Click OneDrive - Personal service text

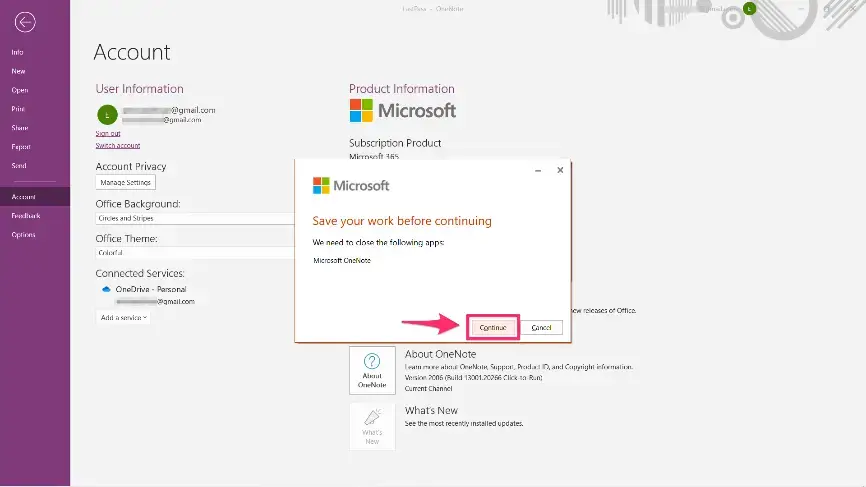coord(151,289)
